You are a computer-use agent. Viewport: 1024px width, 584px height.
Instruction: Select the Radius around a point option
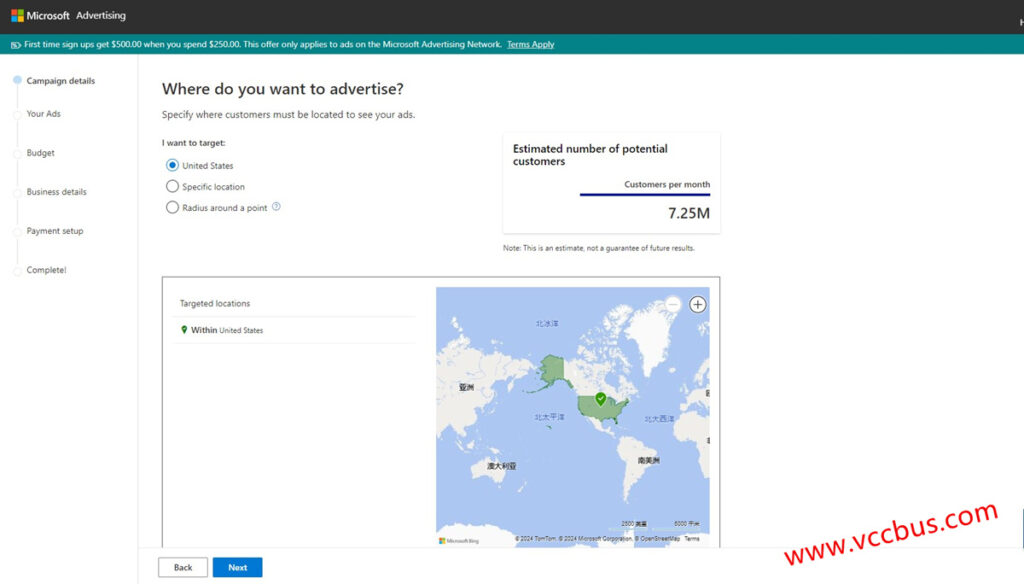(x=172, y=208)
